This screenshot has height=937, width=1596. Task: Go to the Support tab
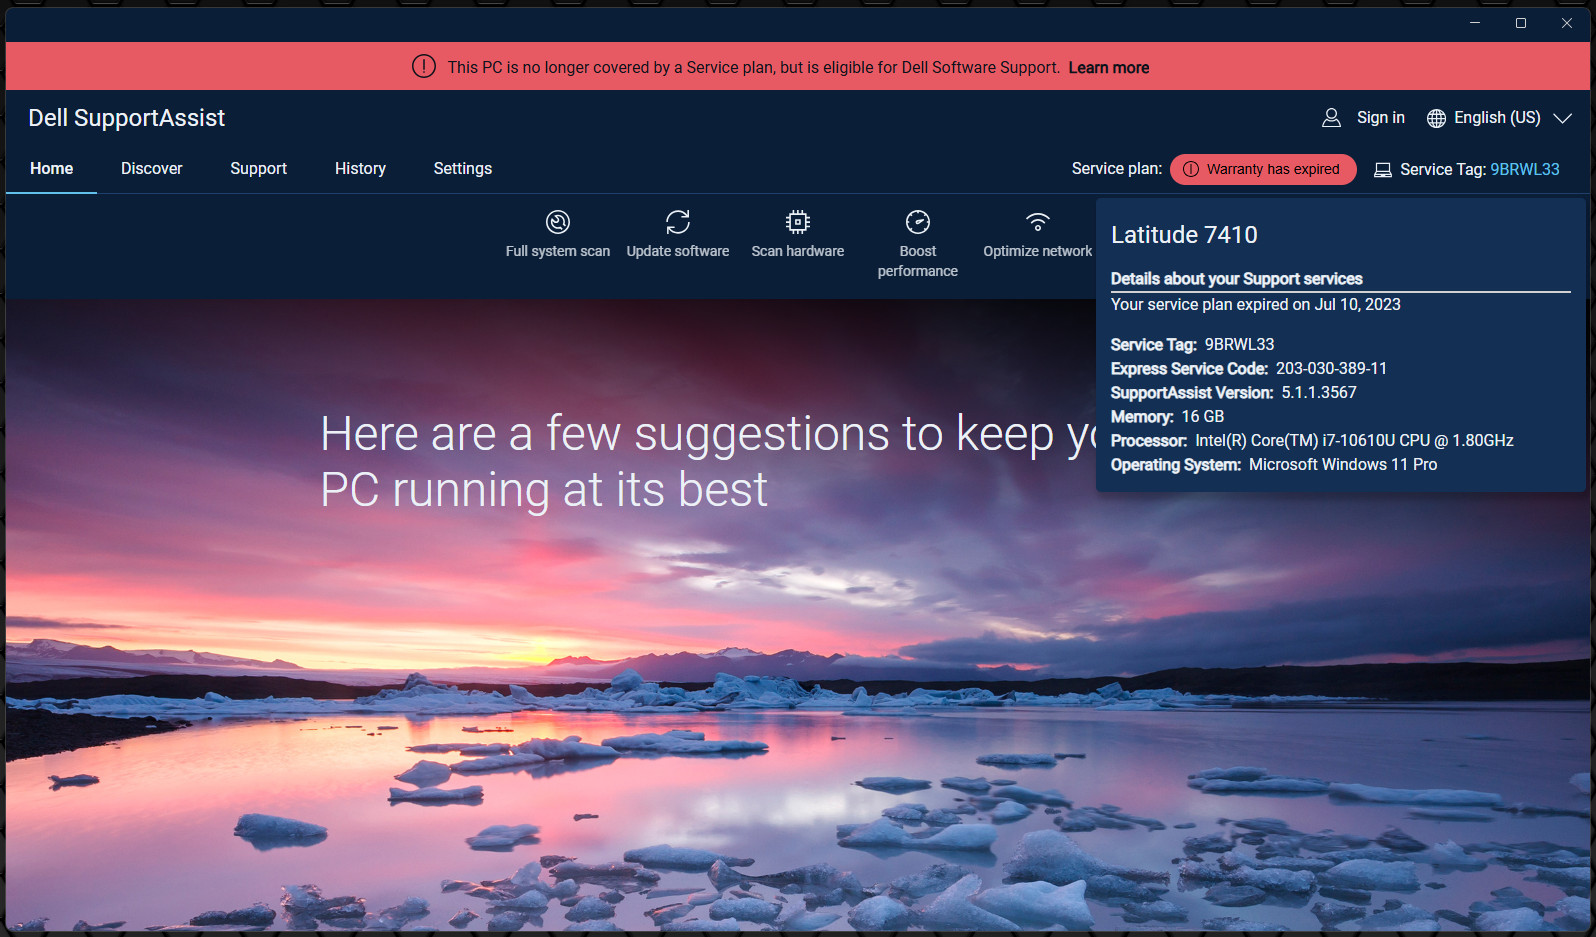259,169
